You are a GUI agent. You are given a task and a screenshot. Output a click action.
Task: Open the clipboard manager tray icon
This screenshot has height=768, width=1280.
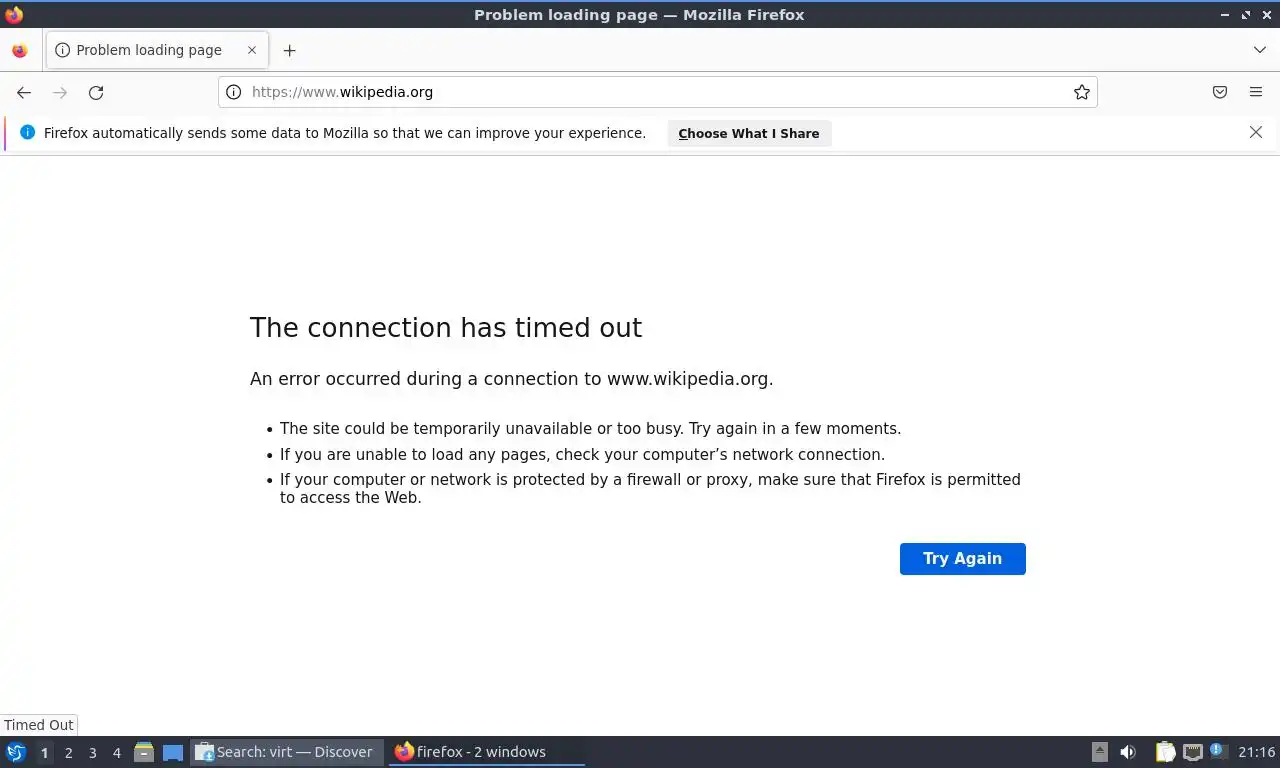pos(1165,752)
